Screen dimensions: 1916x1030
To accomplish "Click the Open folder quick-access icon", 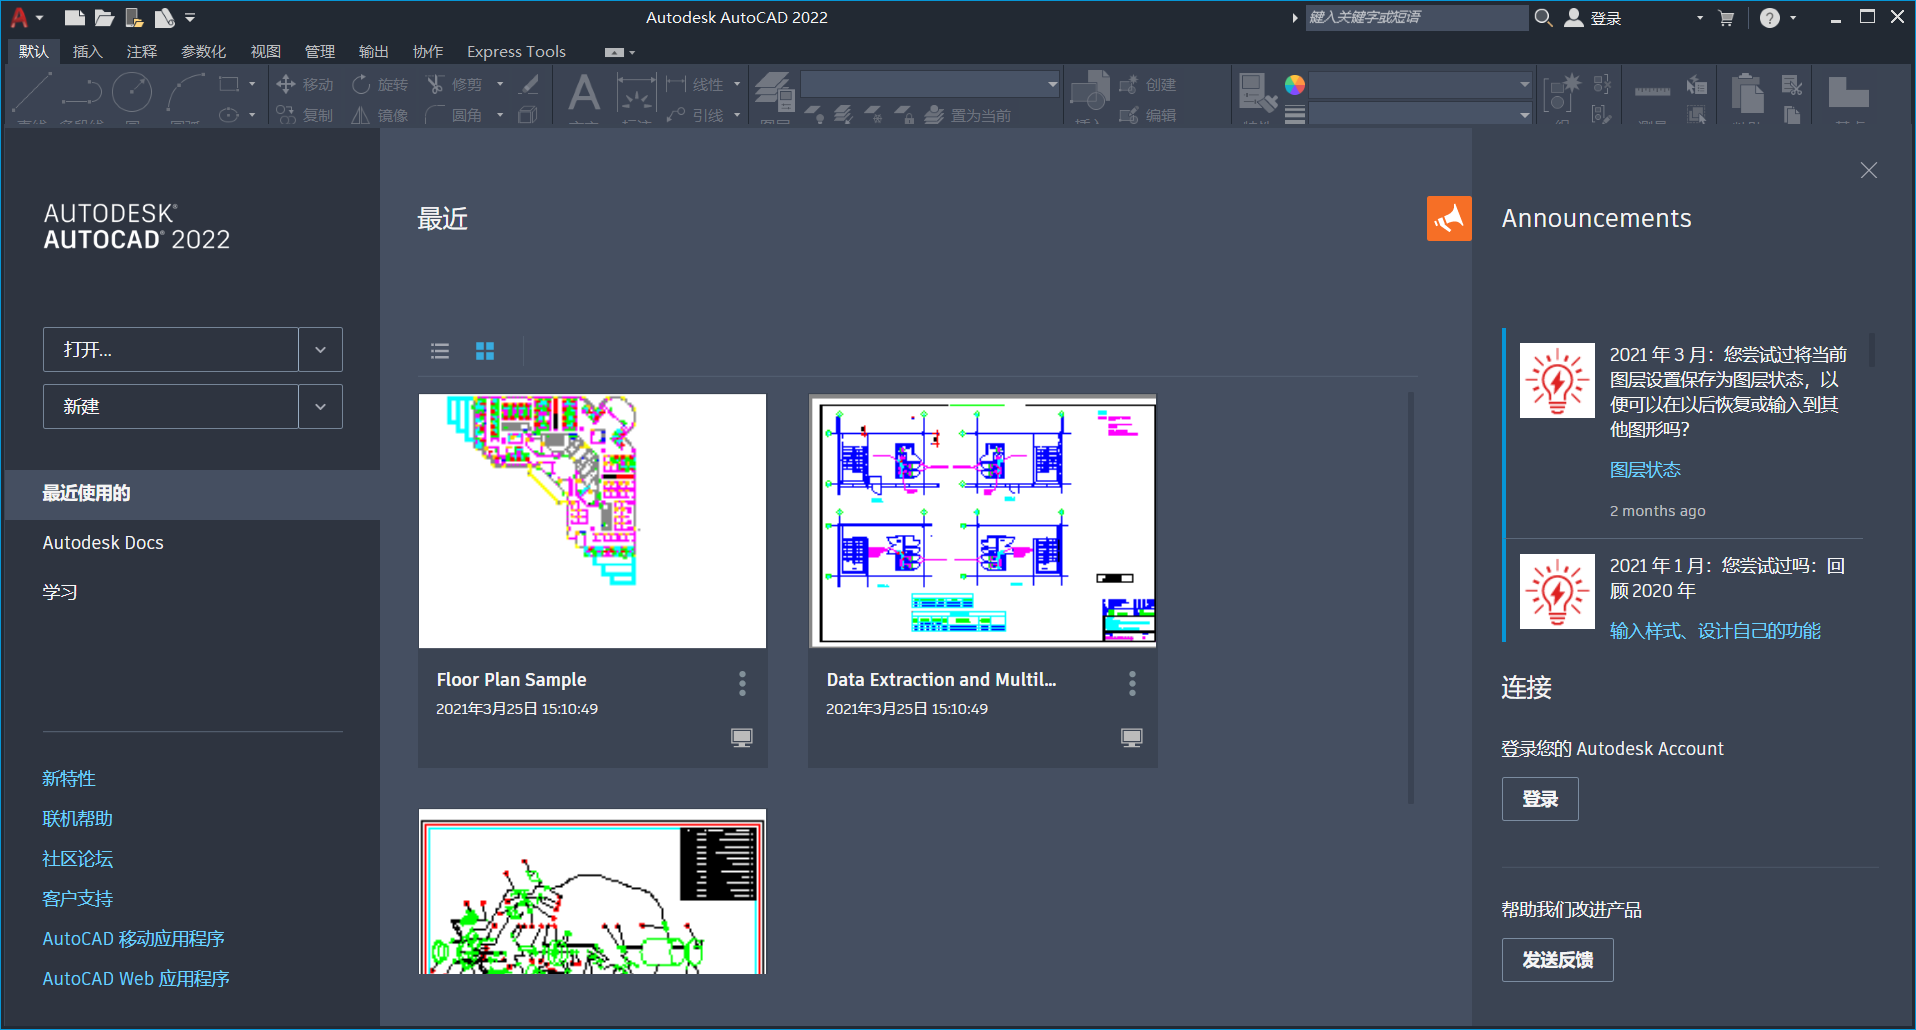I will click(x=104, y=17).
